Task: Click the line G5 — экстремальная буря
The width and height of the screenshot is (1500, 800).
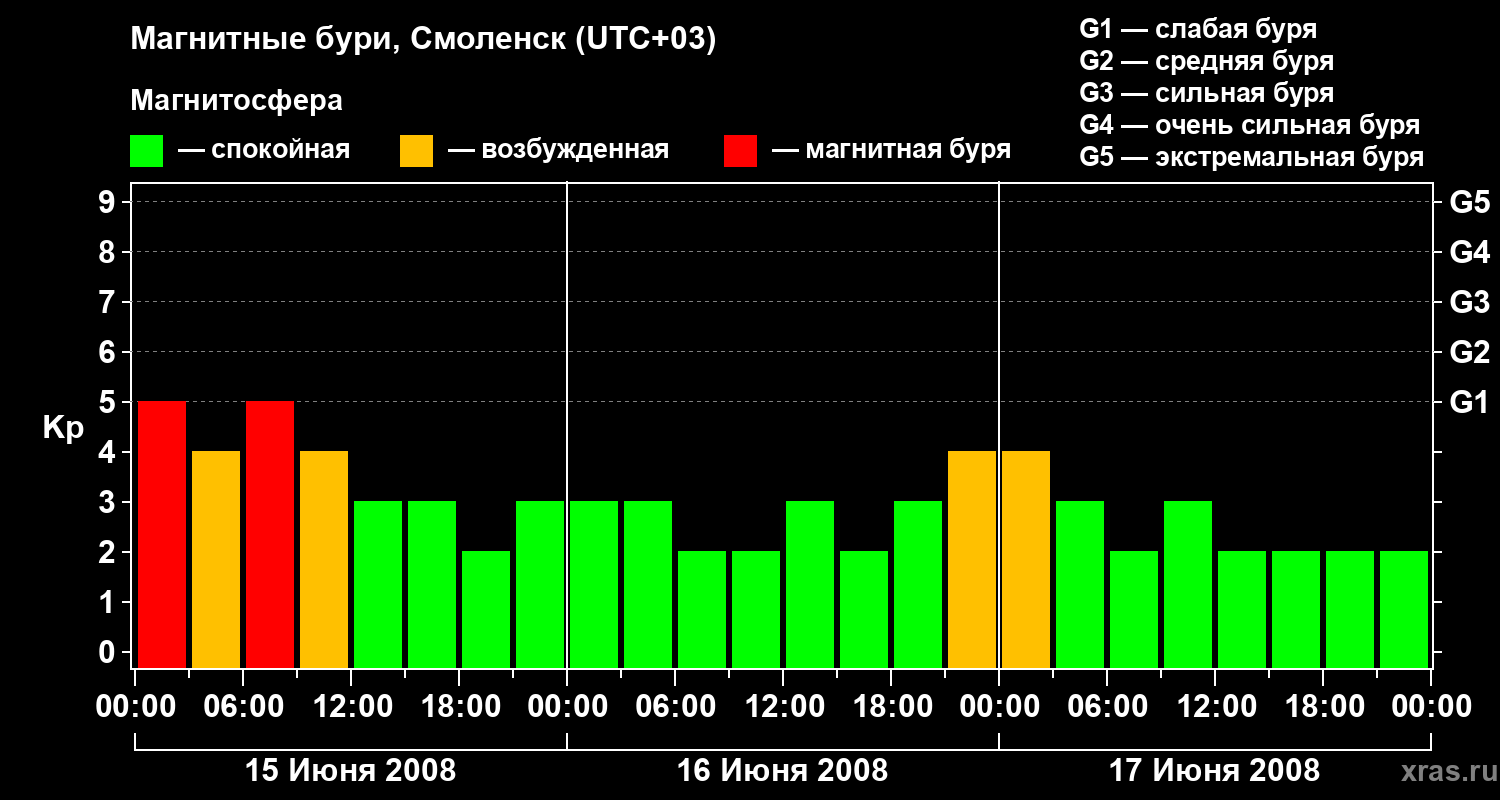Action: point(1251,158)
